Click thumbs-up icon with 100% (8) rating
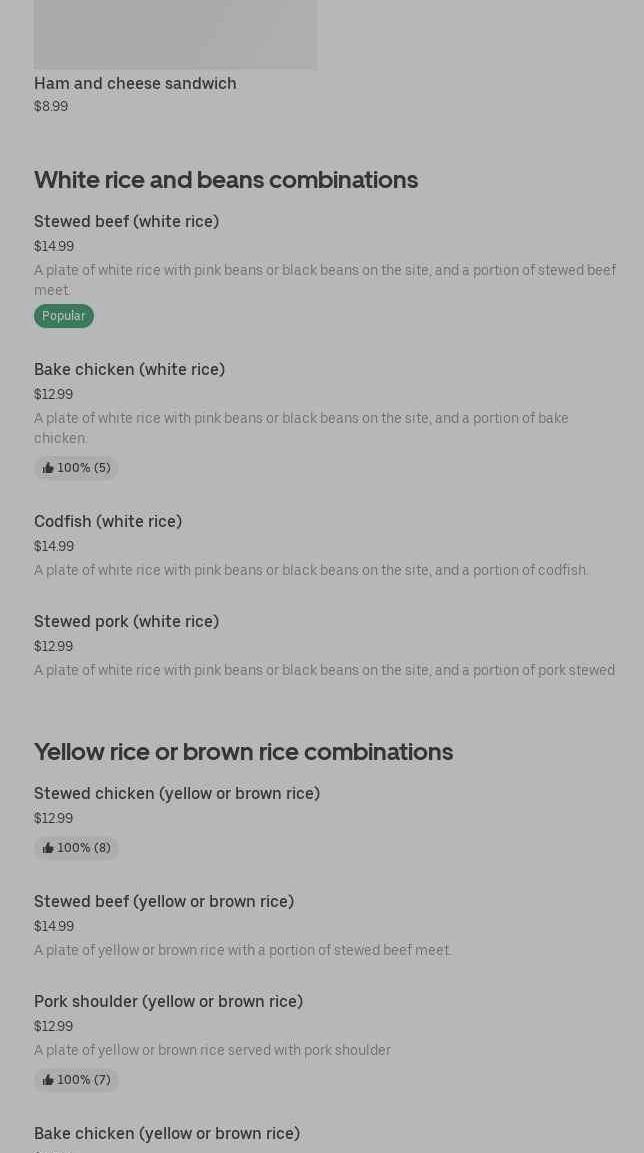The width and height of the screenshot is (644, 1153). [x=48, y=848]
